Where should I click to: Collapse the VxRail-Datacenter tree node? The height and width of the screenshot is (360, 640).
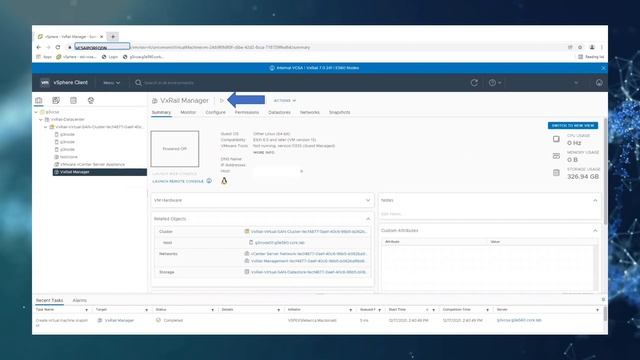pos(41,120)
